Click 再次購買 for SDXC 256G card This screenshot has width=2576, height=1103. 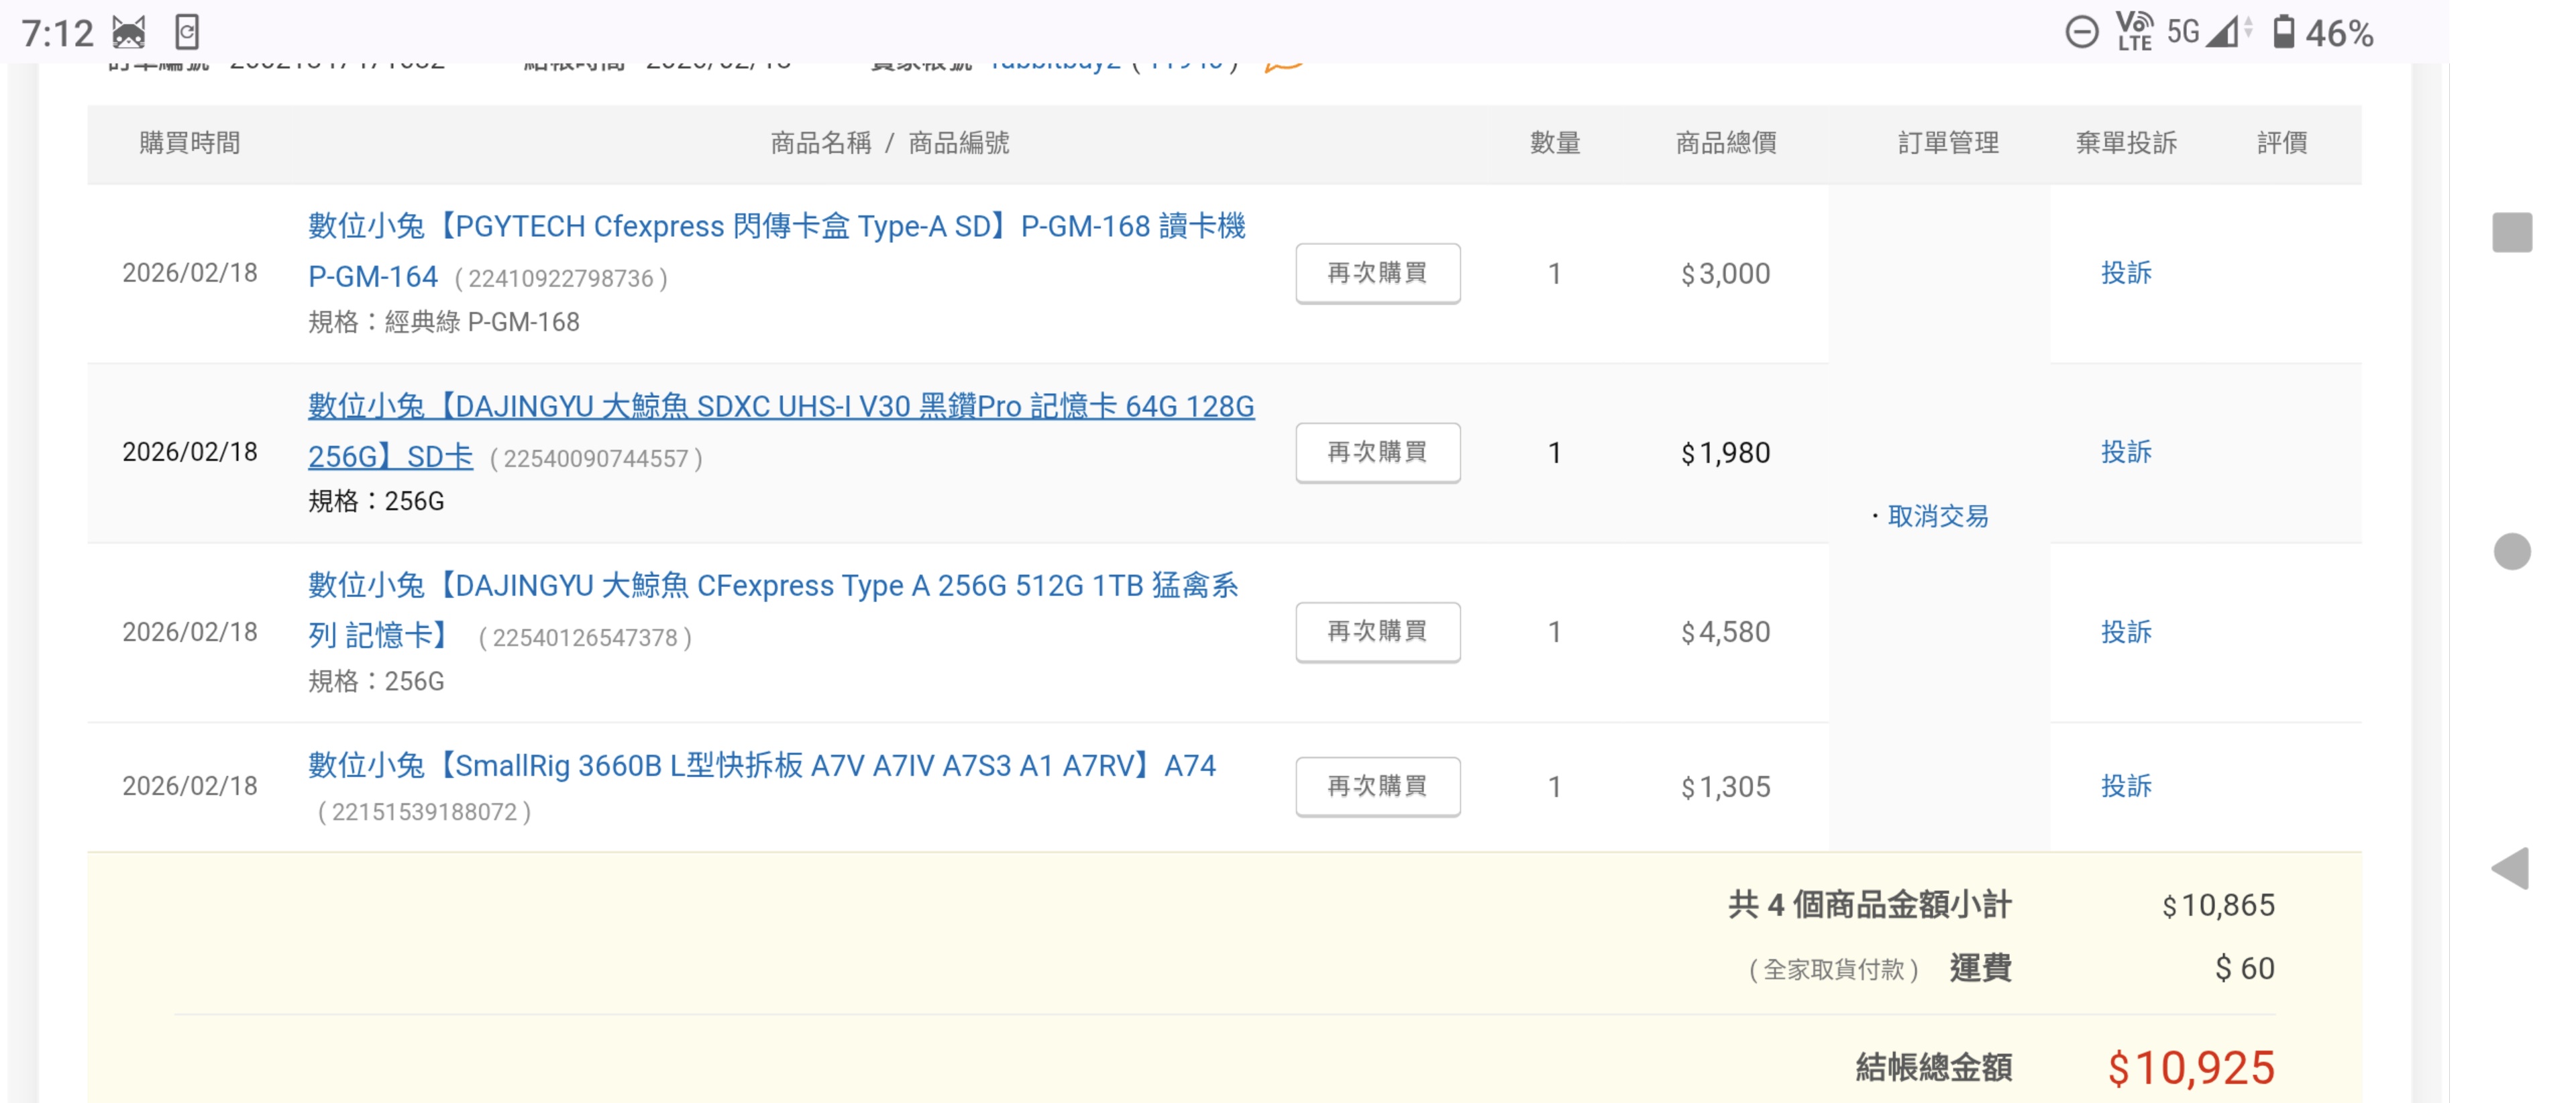(1377, 452)
